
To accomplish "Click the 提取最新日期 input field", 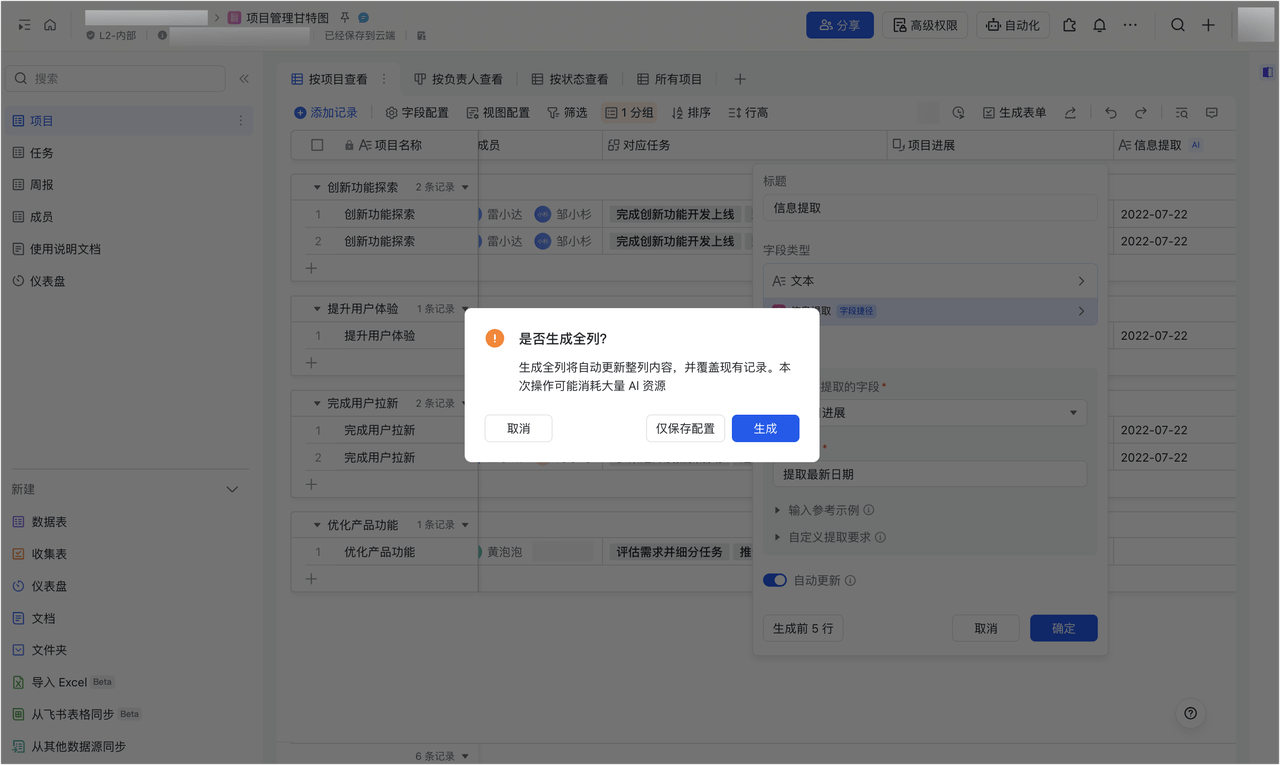I will click(930, 474).
